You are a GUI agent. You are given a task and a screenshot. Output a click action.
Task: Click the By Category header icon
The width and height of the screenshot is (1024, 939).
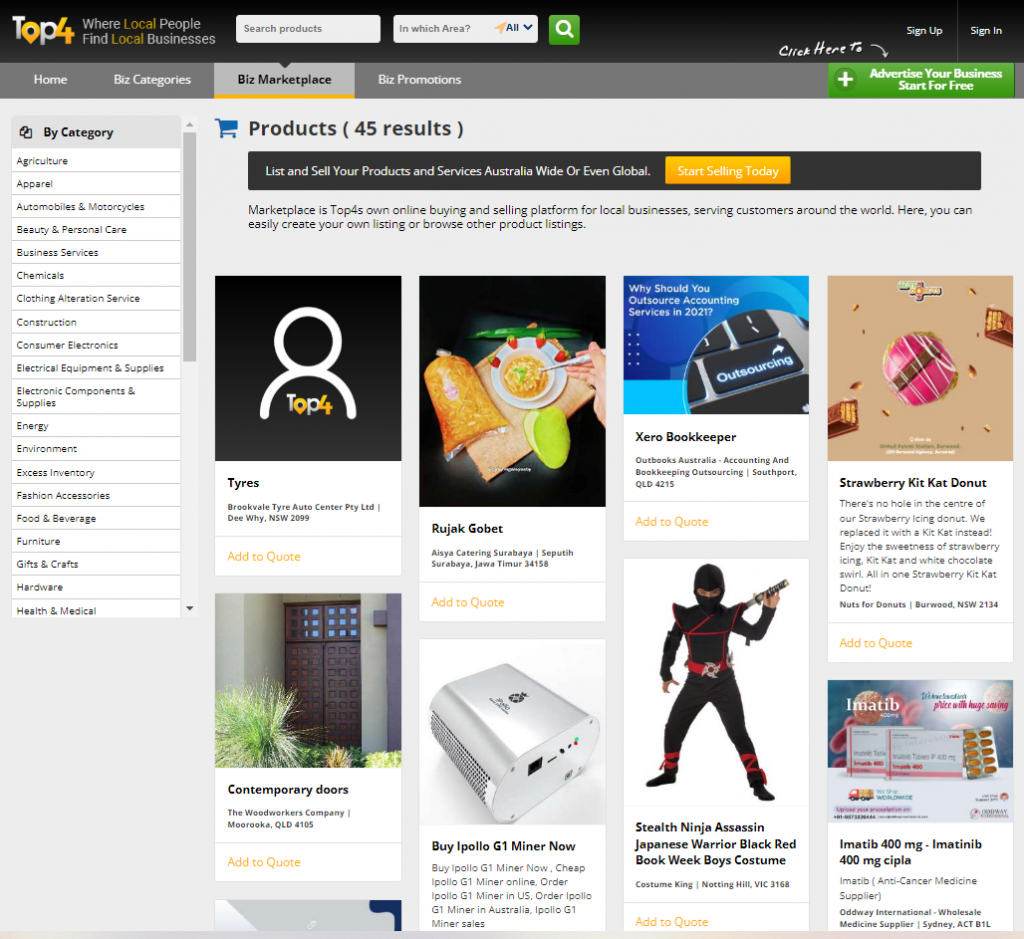pos(26,132)
